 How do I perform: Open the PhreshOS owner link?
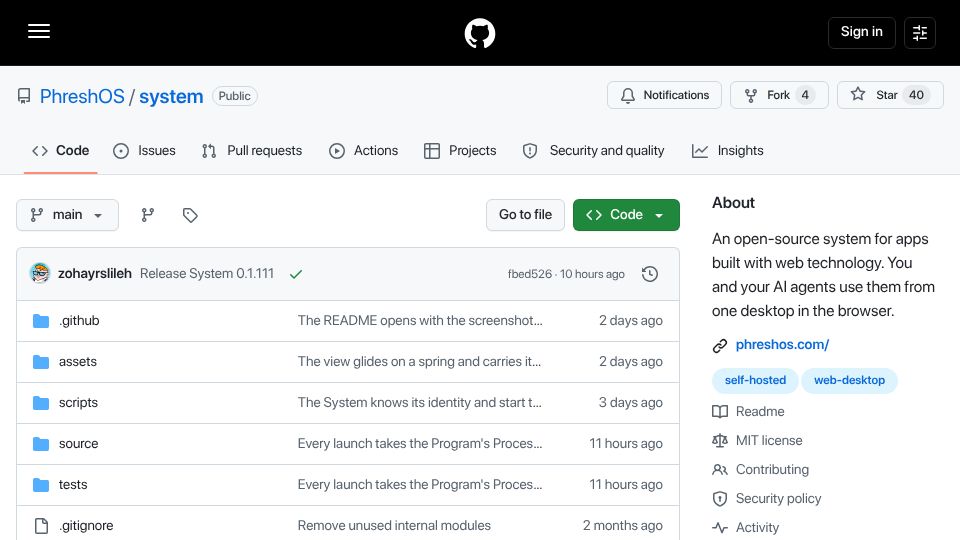tap(82, 96)
